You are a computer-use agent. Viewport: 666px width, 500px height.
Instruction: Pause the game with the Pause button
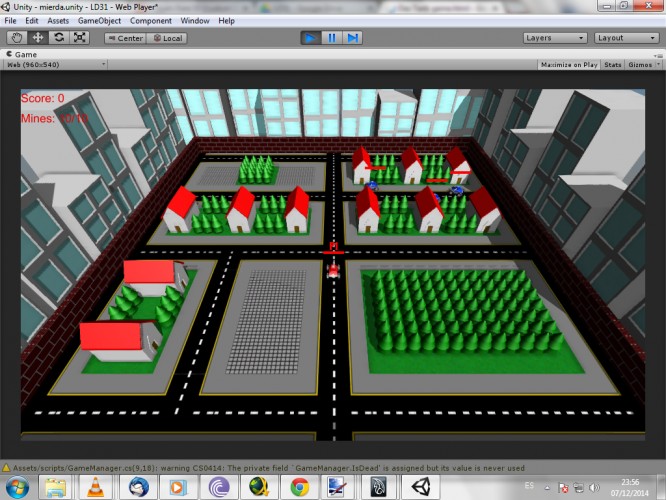pyautogui.click(x=332, y=38)
